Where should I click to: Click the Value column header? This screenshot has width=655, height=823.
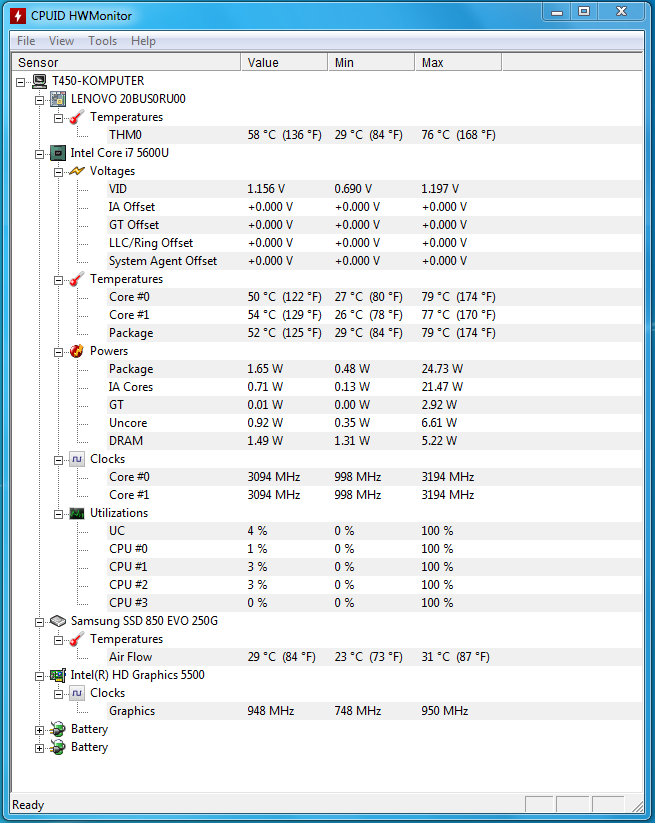(x=284, y=62)
